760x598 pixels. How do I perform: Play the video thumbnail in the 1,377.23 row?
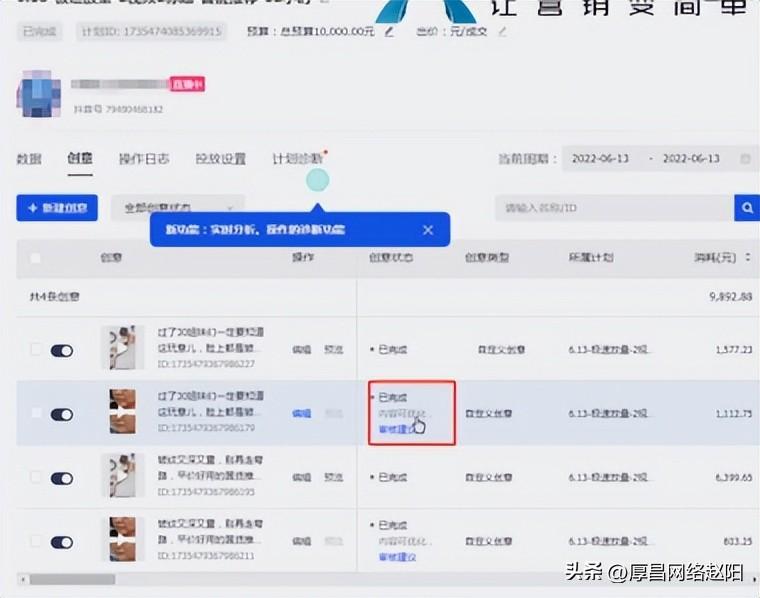pyautogui.click(x=122, y=348)
